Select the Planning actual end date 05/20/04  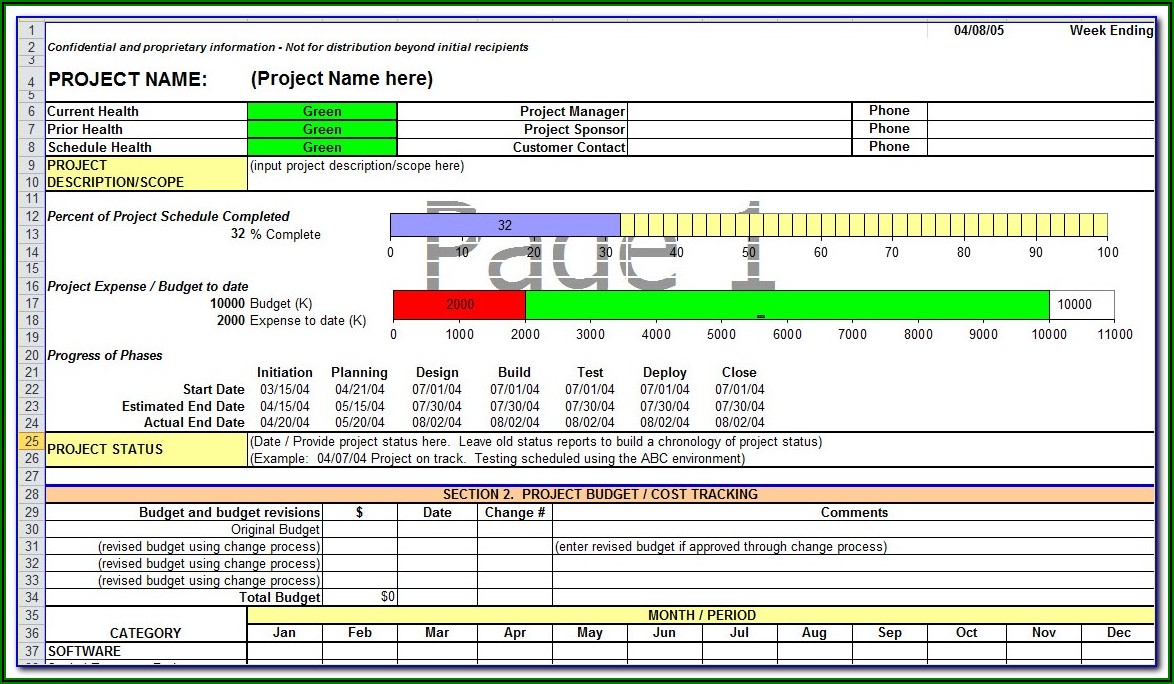coord(360,423)
